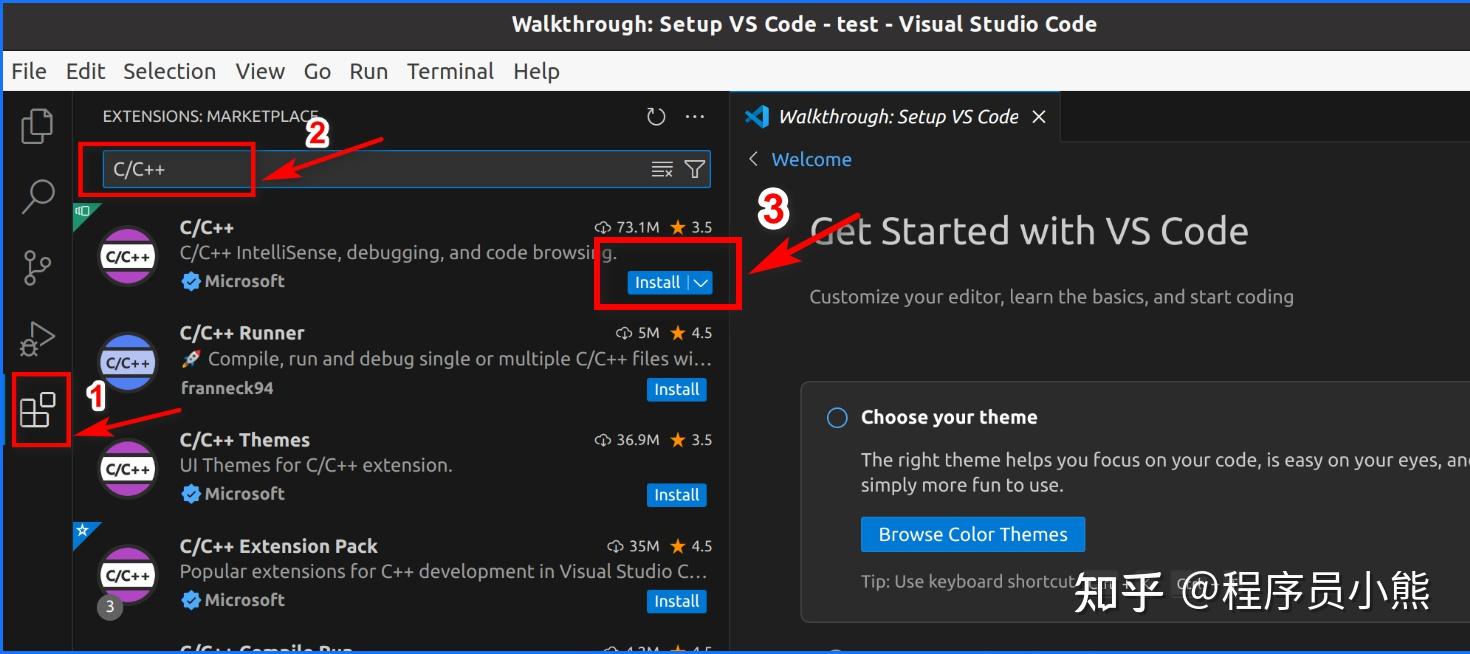The height and width of the screenshot is (654, 1470).
Task: Open extension views more actions icon
Action: (x=695, y=116)
